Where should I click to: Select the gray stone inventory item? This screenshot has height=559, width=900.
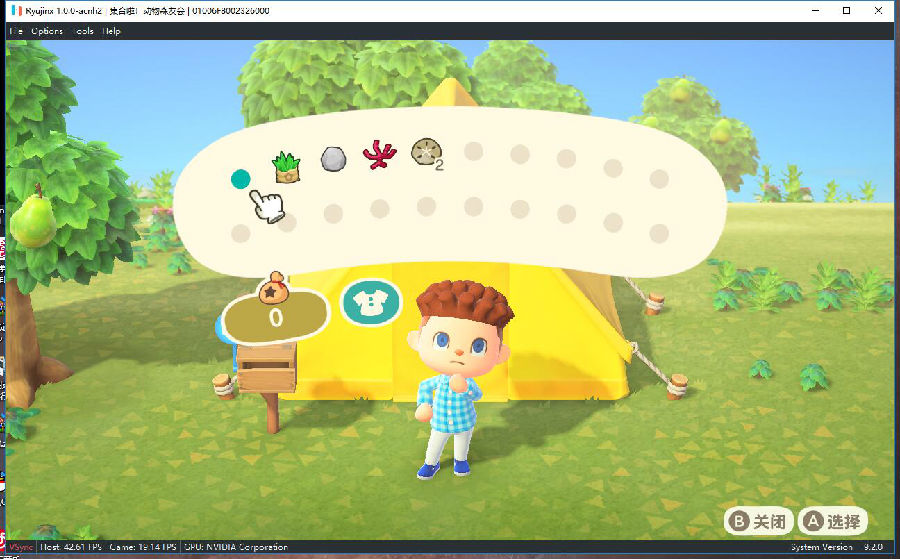click(333, 159)
